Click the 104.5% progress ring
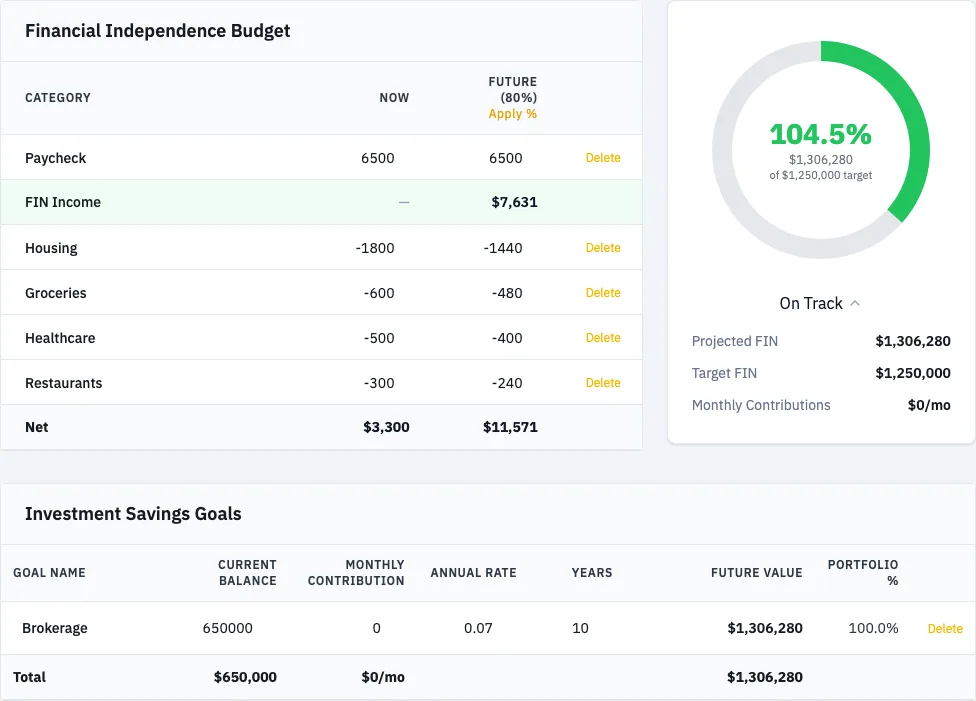The image size is (976, 701). [821, 150]
